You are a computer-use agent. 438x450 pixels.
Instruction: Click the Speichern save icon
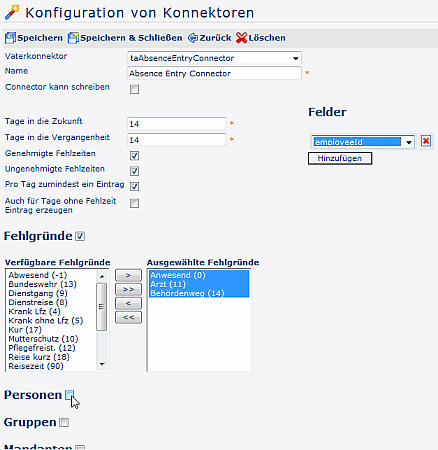[10, 38]
